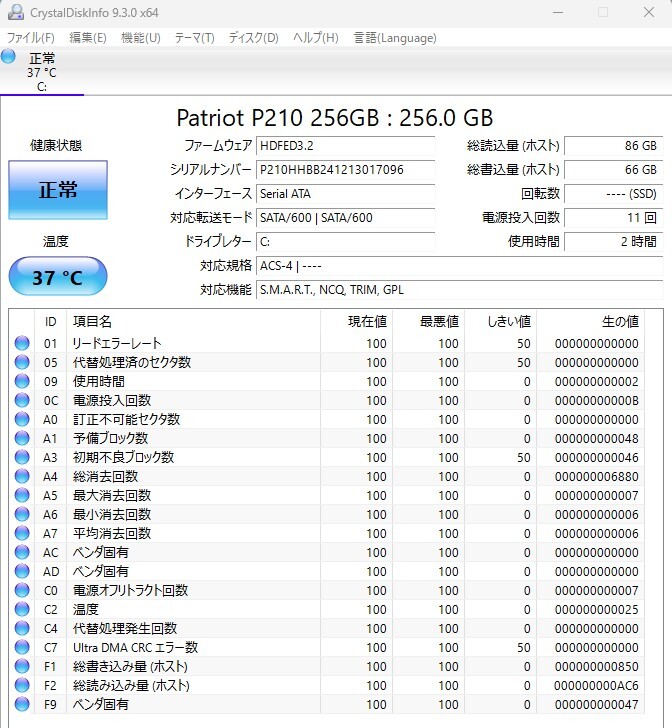Open the ディスク(D) menu
This screenshot has height=728, width=672.
253,38
